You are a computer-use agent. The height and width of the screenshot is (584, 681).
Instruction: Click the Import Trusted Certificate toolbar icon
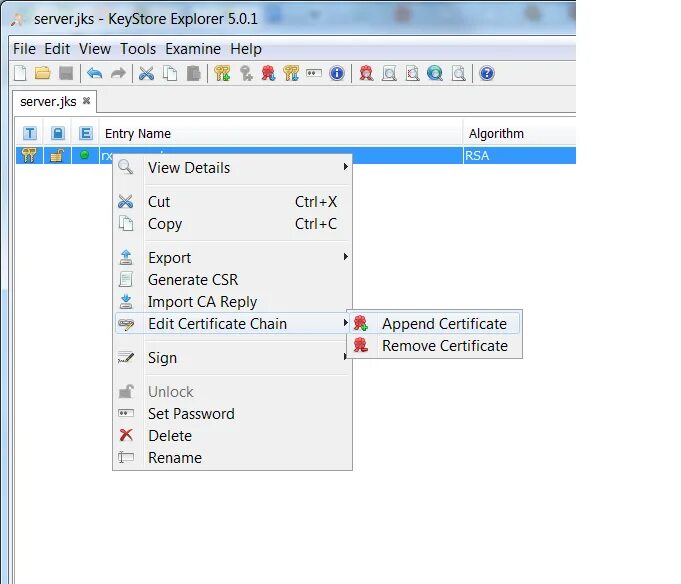click(x=268, y=73)
